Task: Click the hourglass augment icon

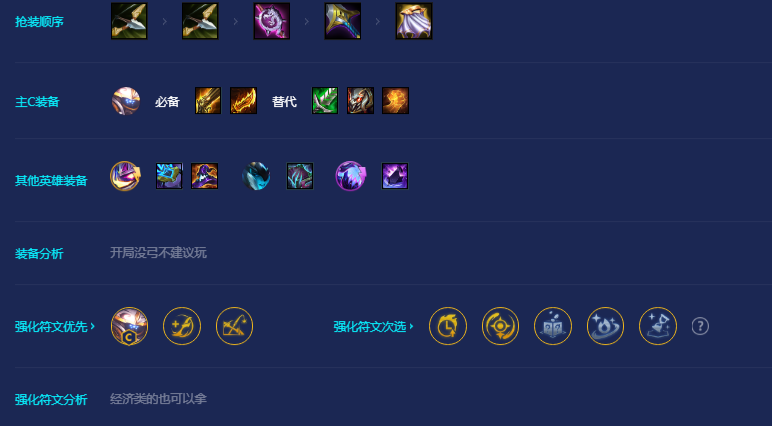Action: click(x=658, y=326)
